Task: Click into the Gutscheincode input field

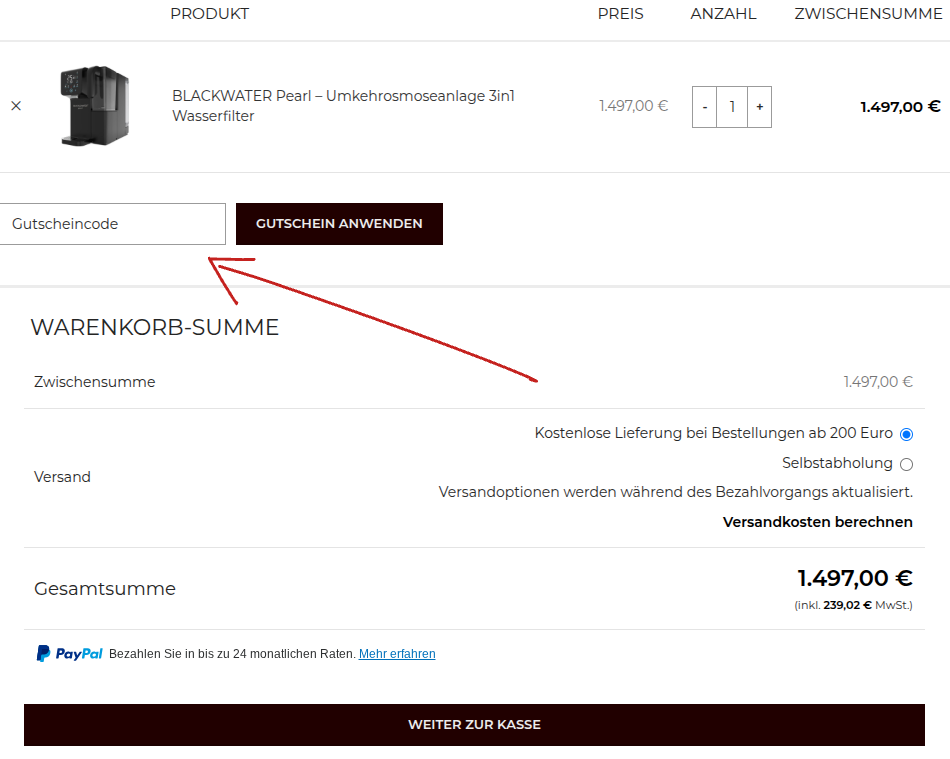Action: point(112,224)
